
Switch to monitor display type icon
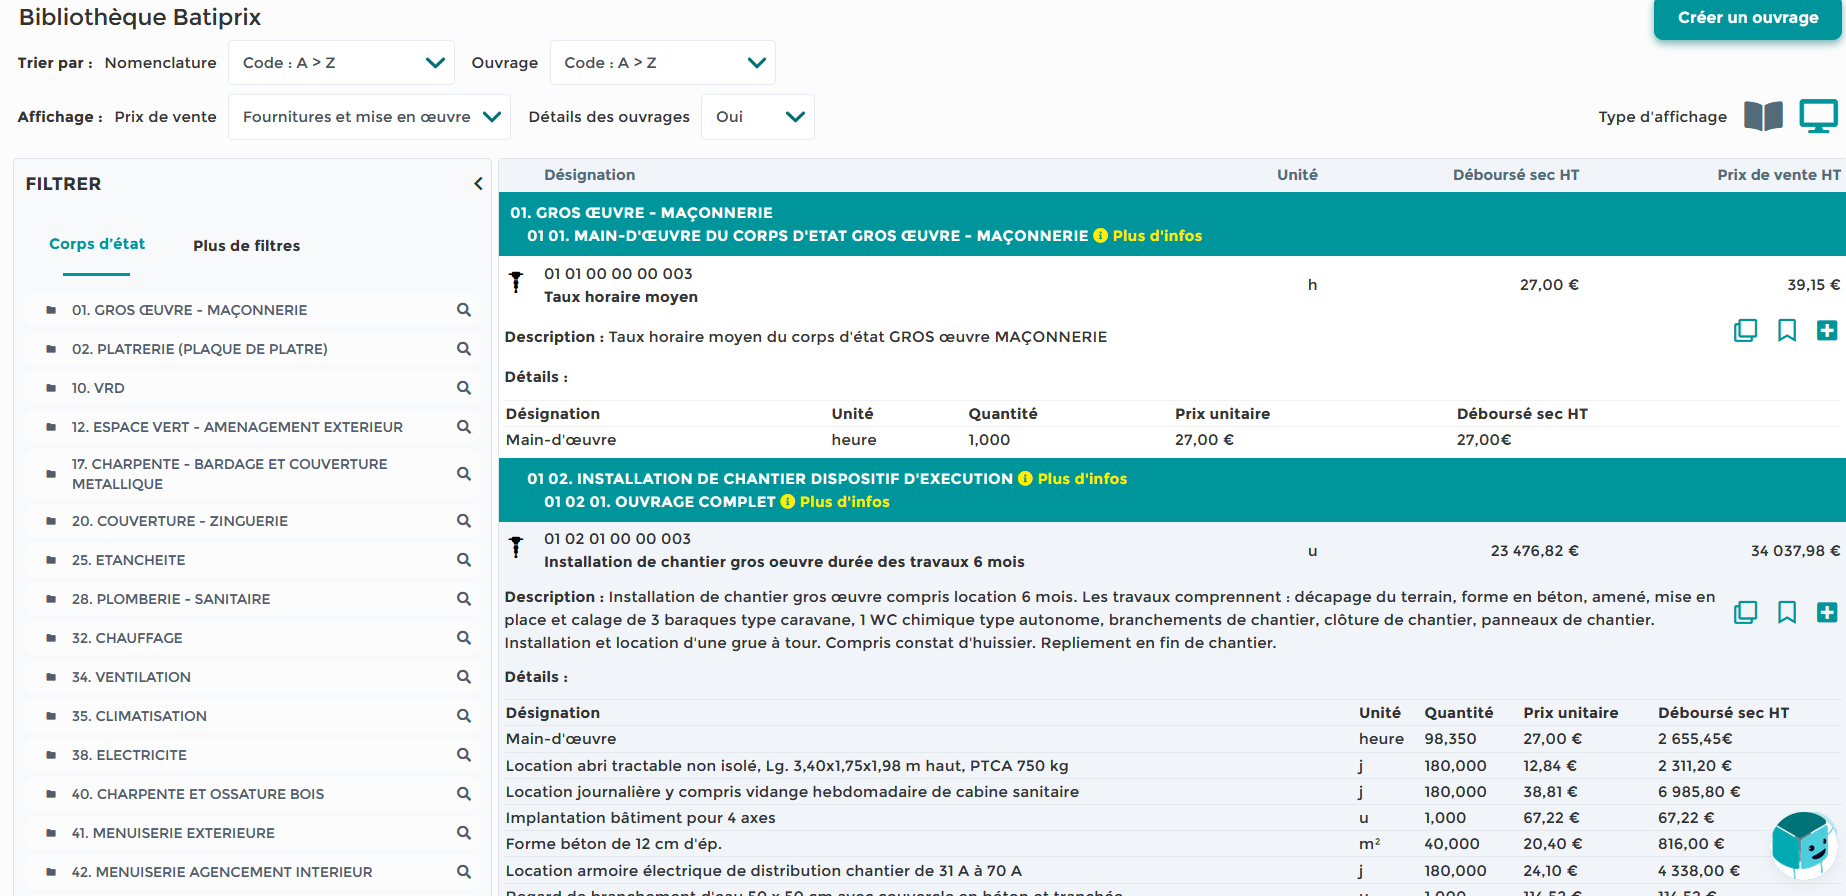click(1818, 116)
